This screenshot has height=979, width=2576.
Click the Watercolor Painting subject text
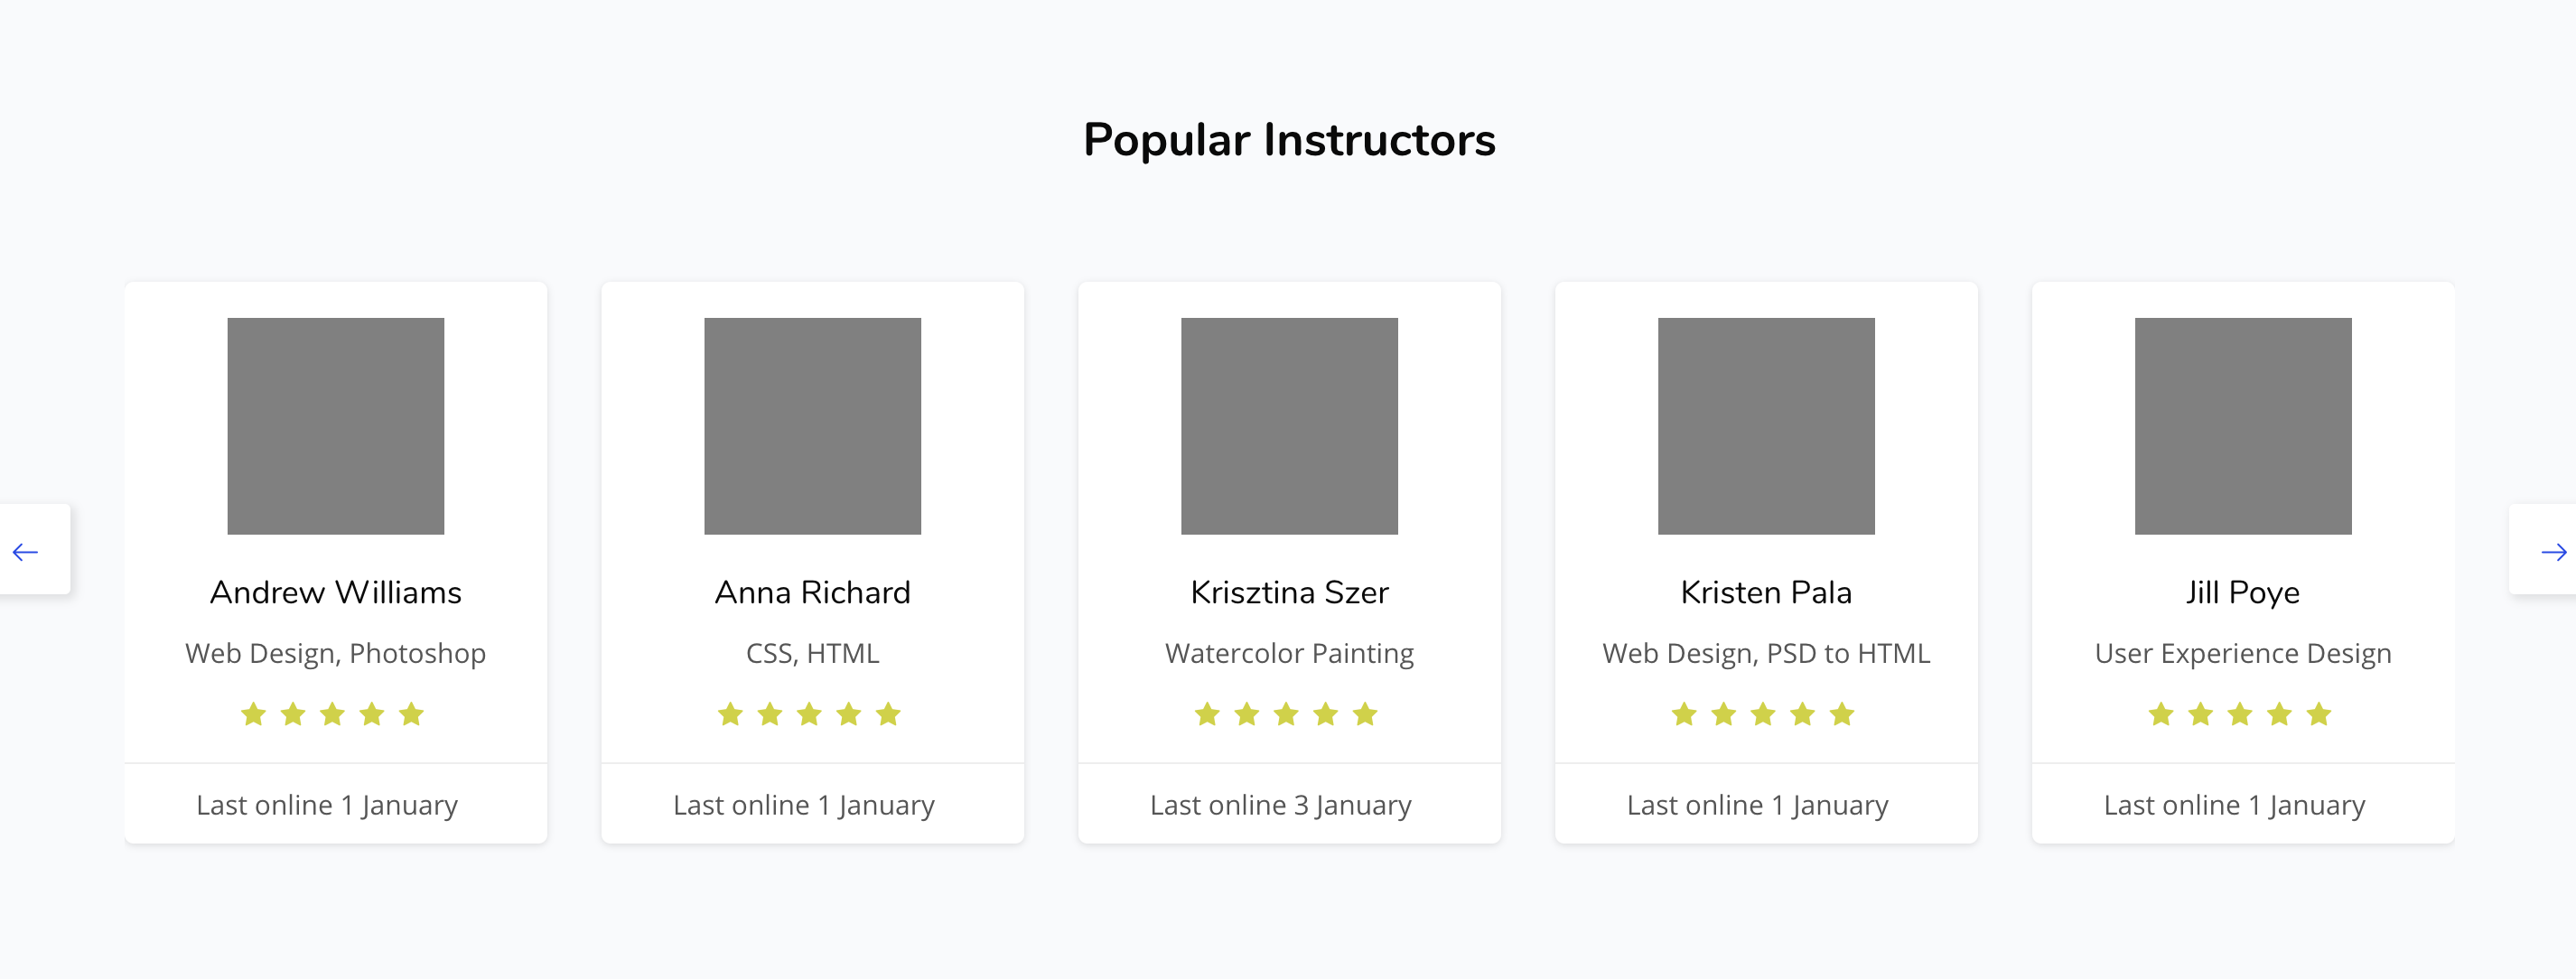click(x=1290, y=653)
